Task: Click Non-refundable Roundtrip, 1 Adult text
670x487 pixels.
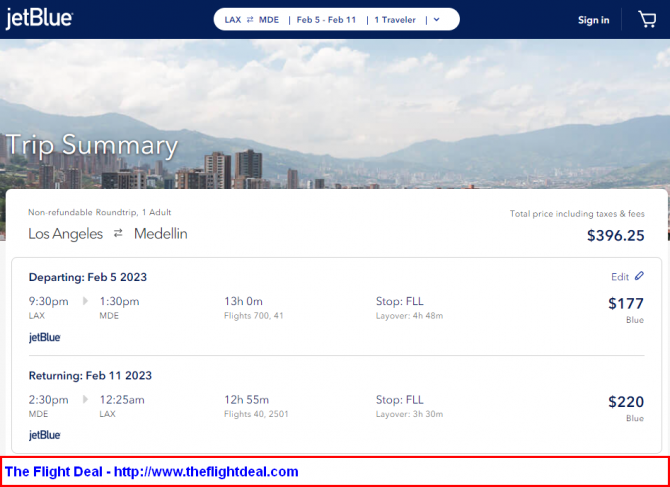Action: pos(100,212)
